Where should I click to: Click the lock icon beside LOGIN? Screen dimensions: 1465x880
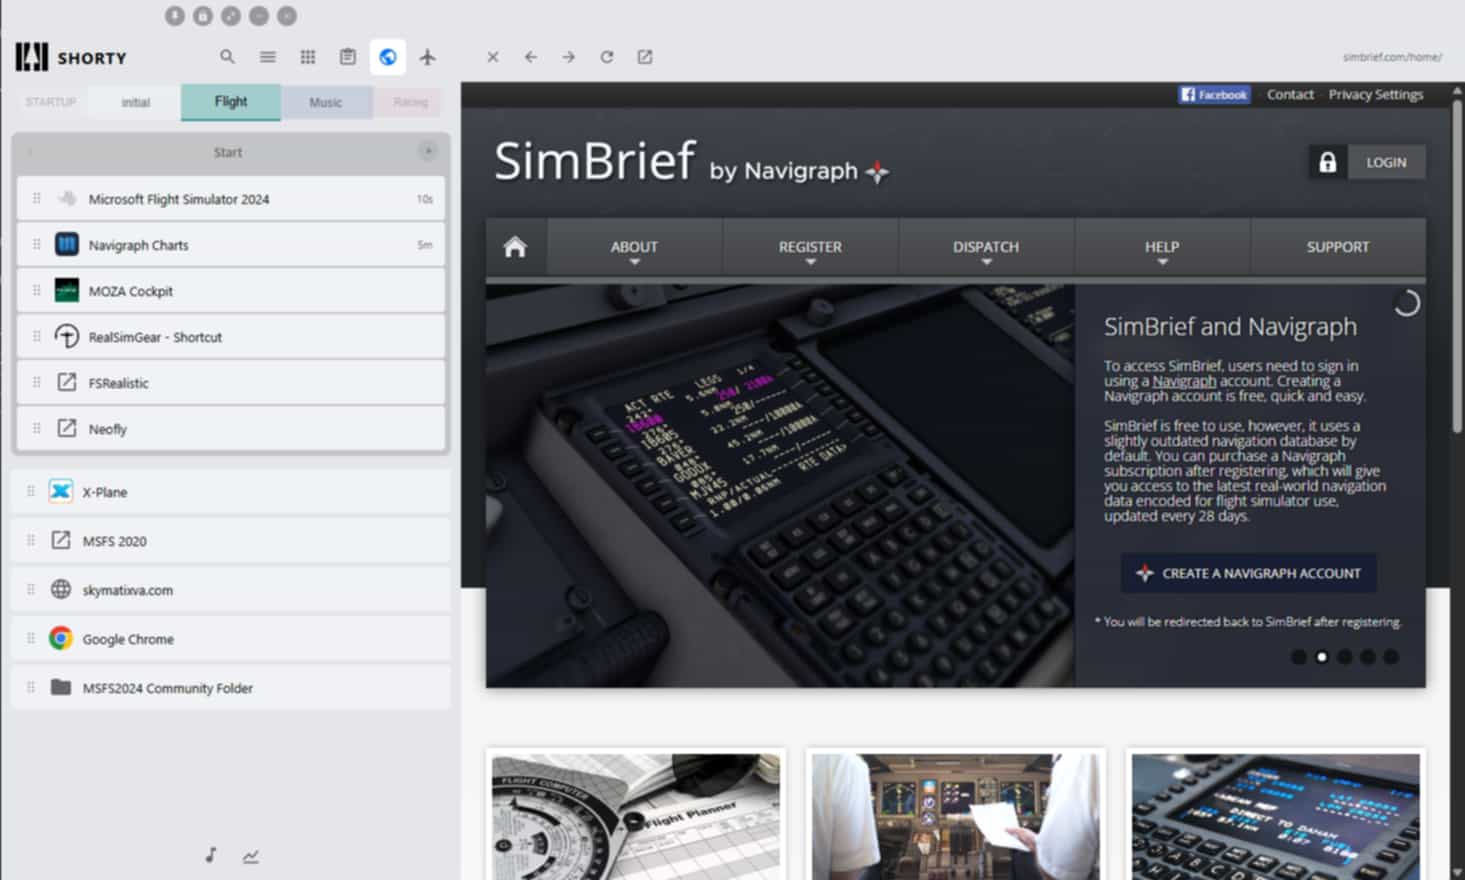pos(1327,162)
